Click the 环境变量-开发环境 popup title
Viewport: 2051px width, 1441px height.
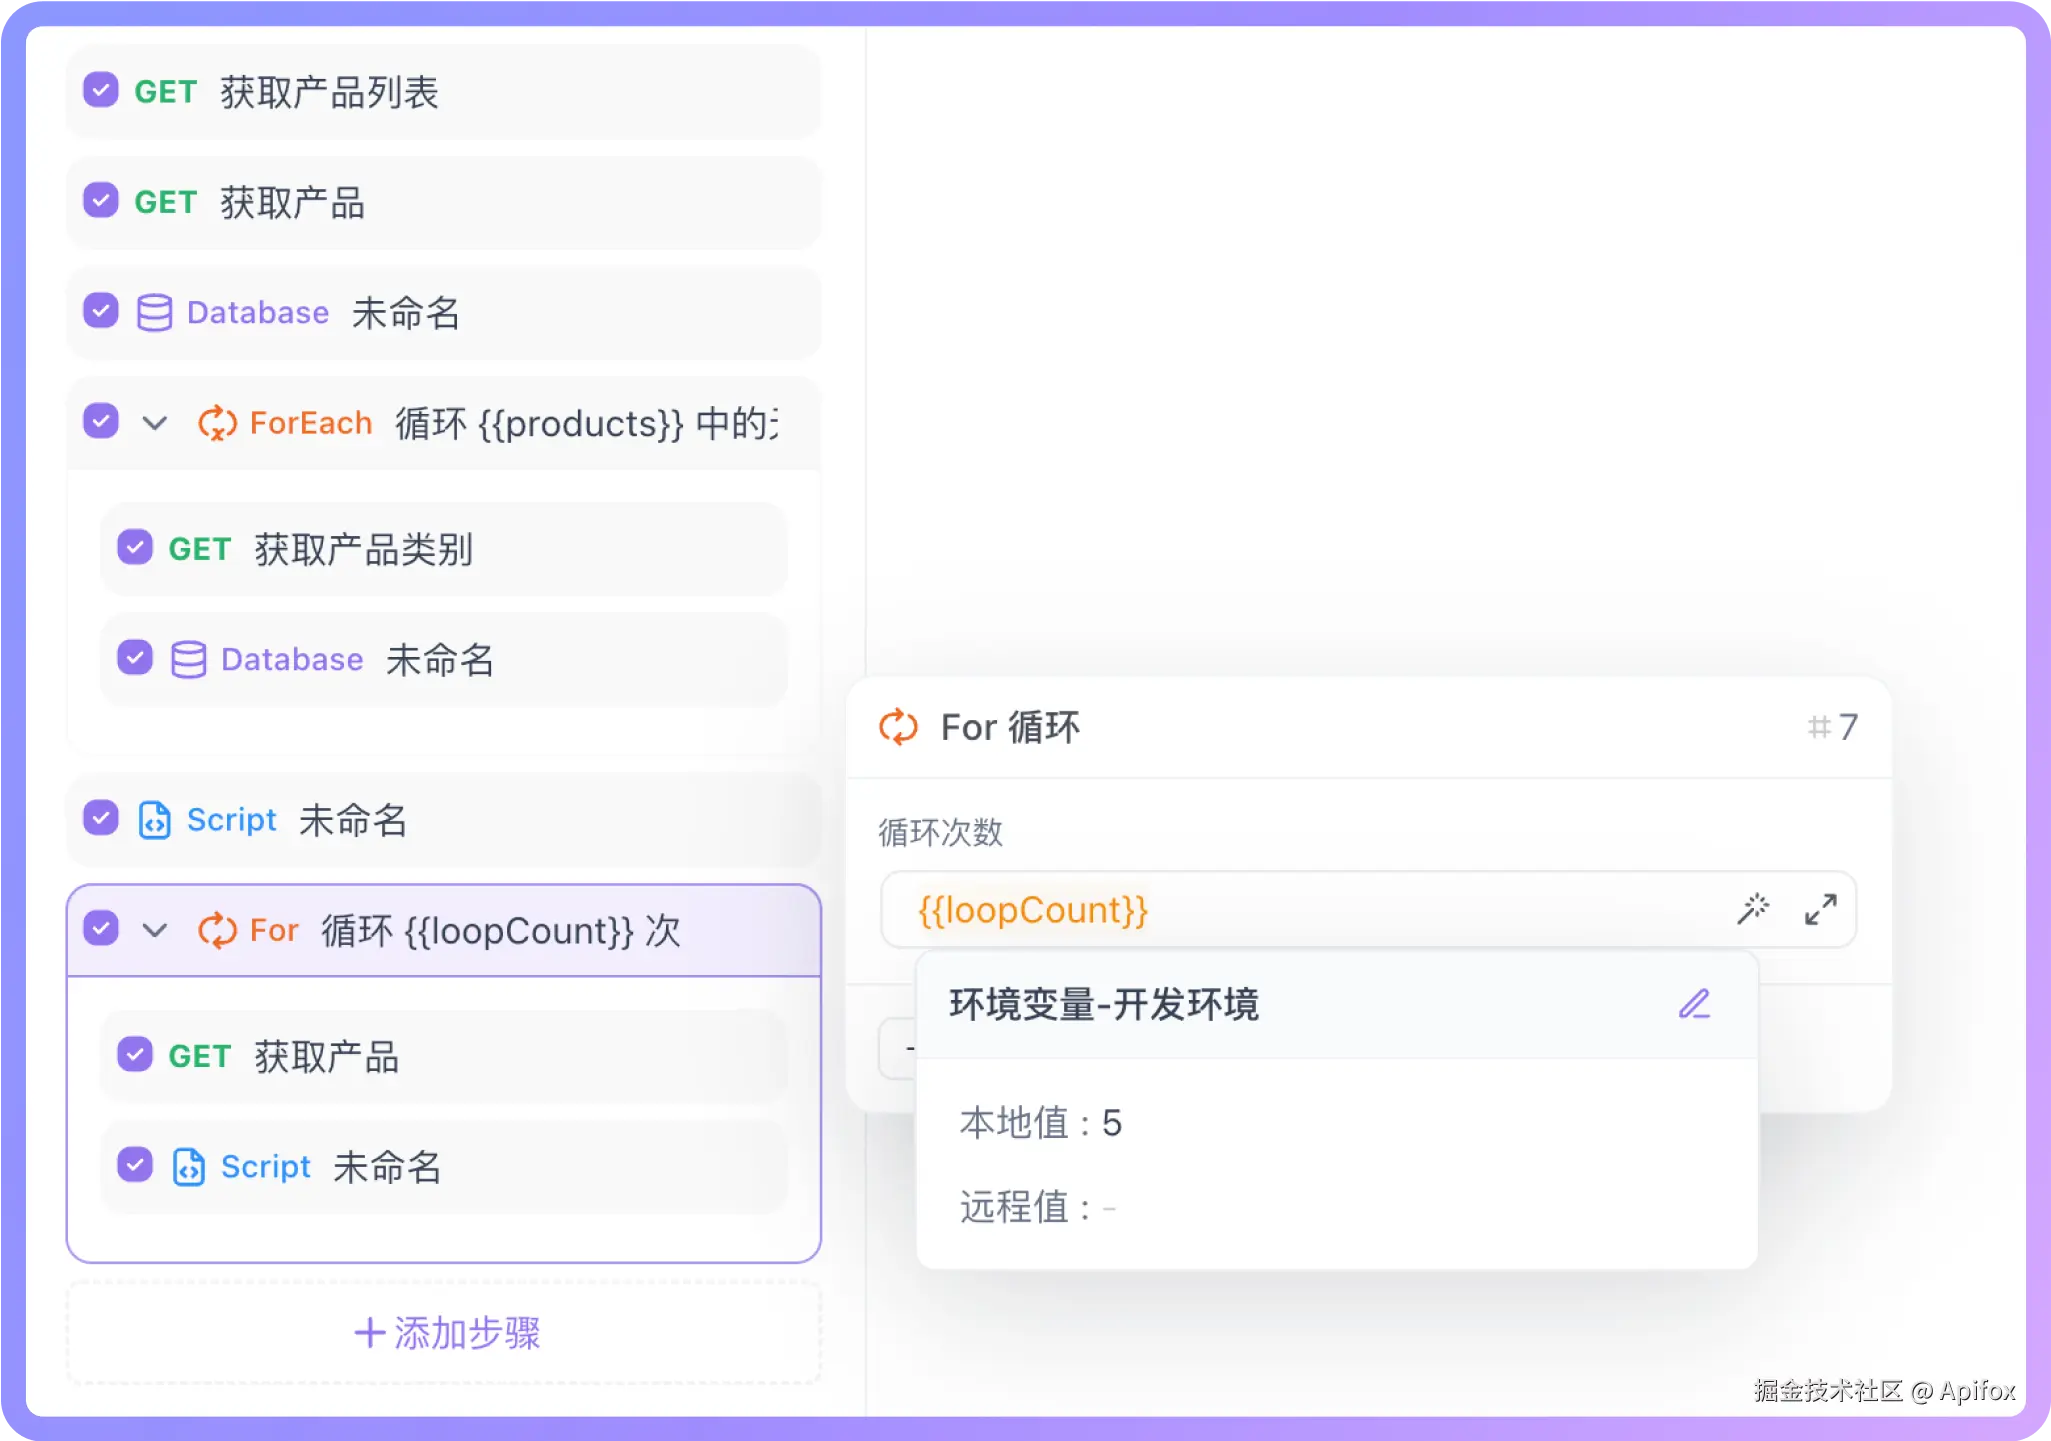(1104, 1004)
